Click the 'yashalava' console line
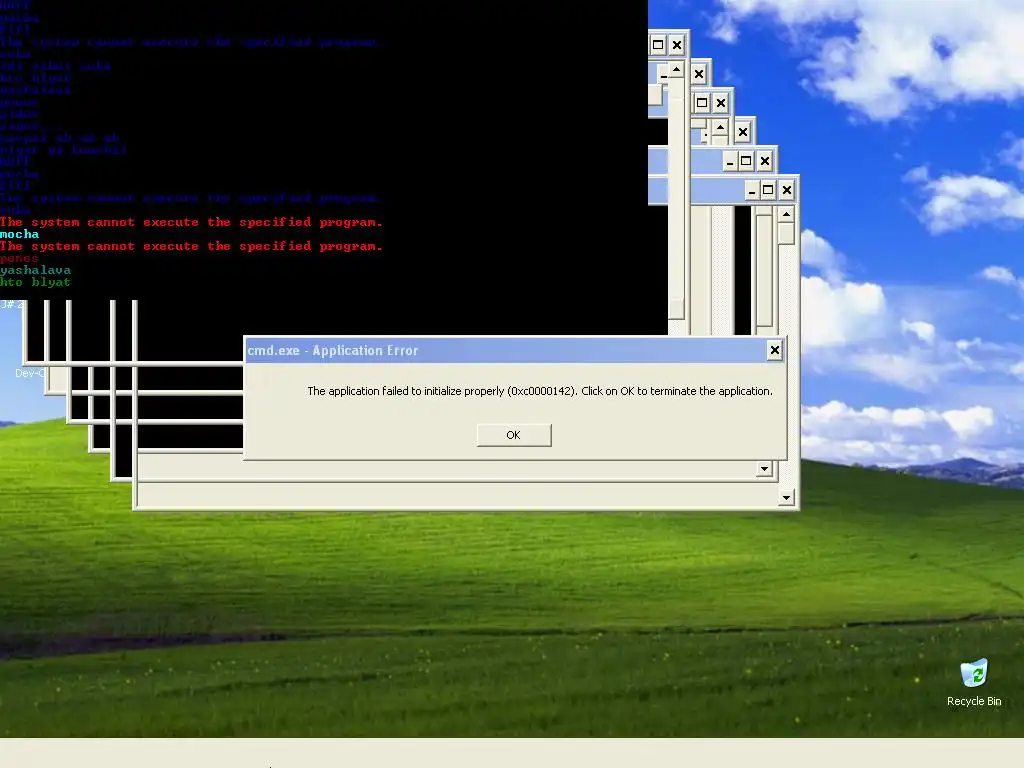This screenshot has height=768, width=1024. pos(36,270)
